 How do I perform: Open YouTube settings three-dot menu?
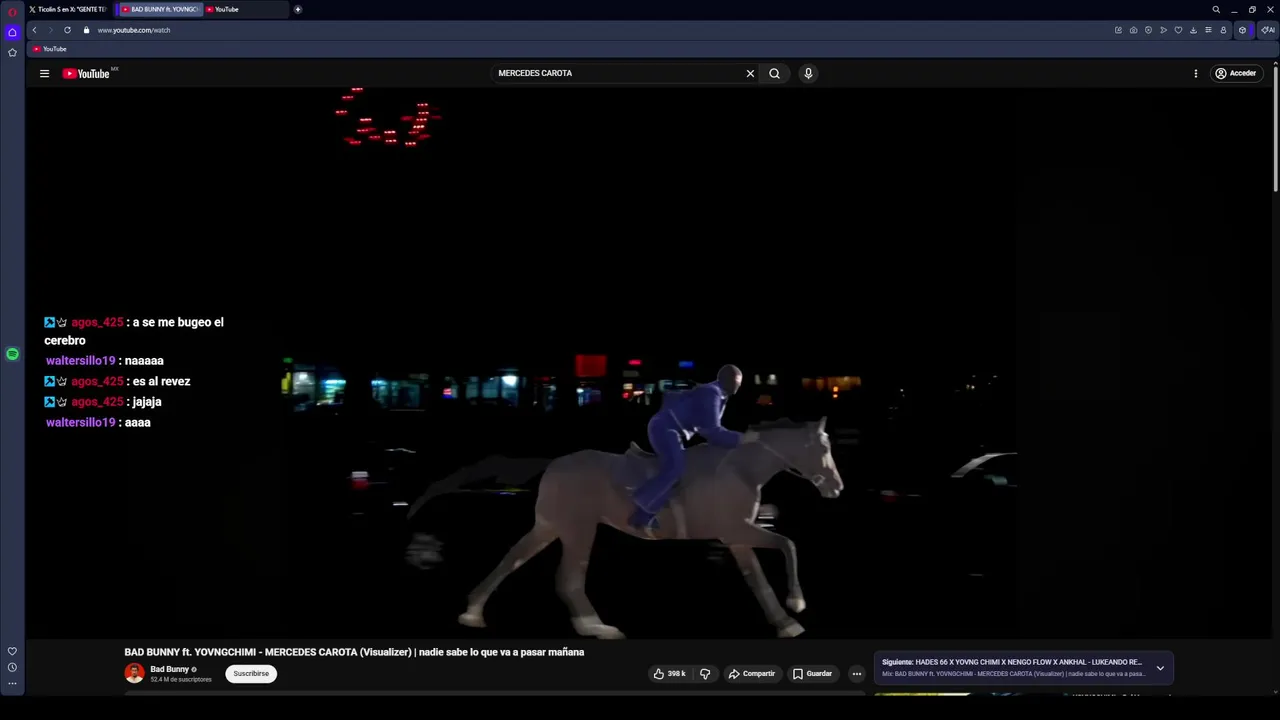1195,73
